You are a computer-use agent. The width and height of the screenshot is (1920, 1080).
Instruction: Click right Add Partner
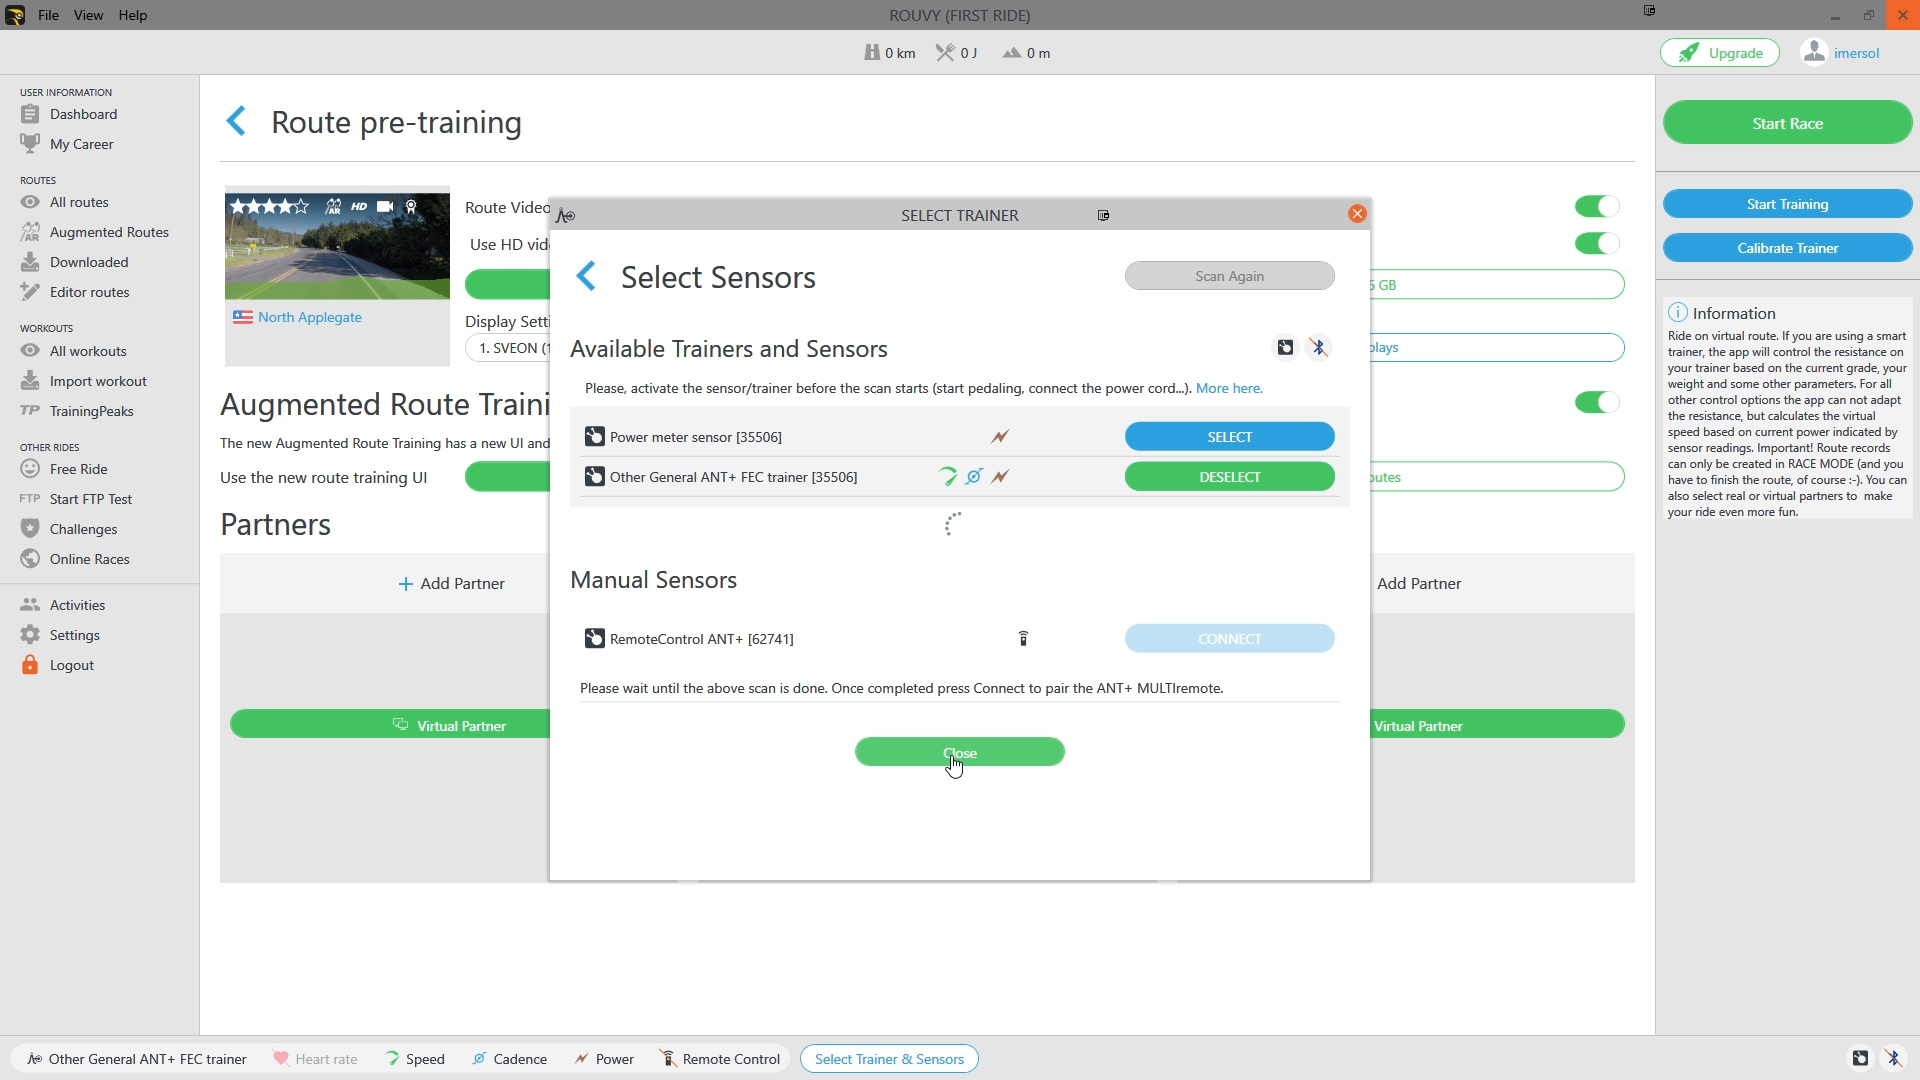(x=1418, y=584)
